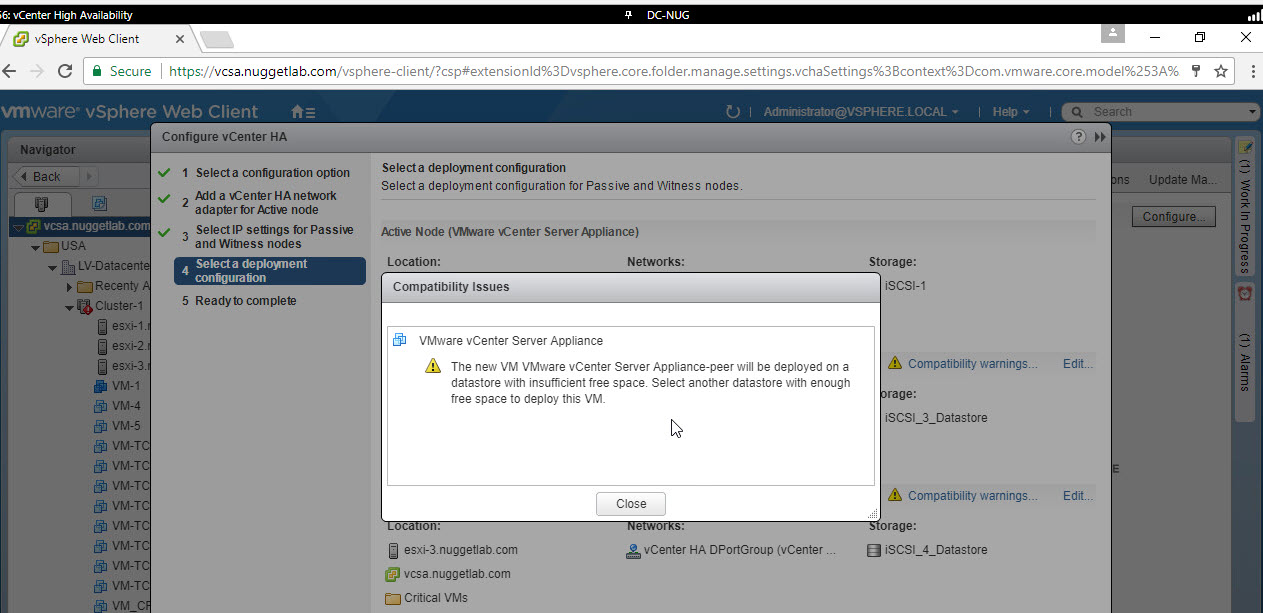The image size is (1263, 613).
Task: Open the wizard help question-mark icon
Action: point(1078,137)
